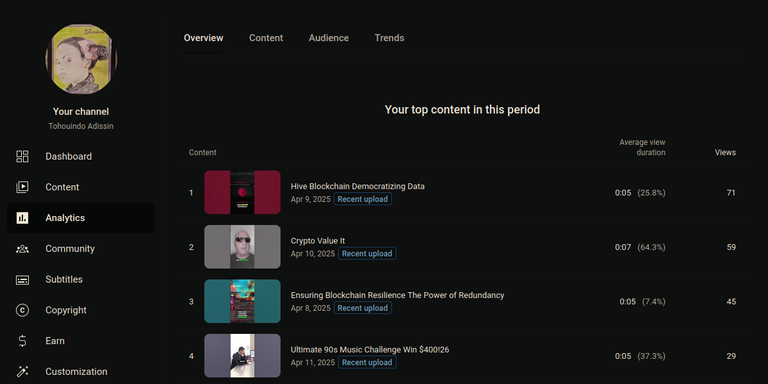Screen dimensions: 768x384
Task: Click Ensuring Blockchain Resilience video title
Action: (397, 295)
